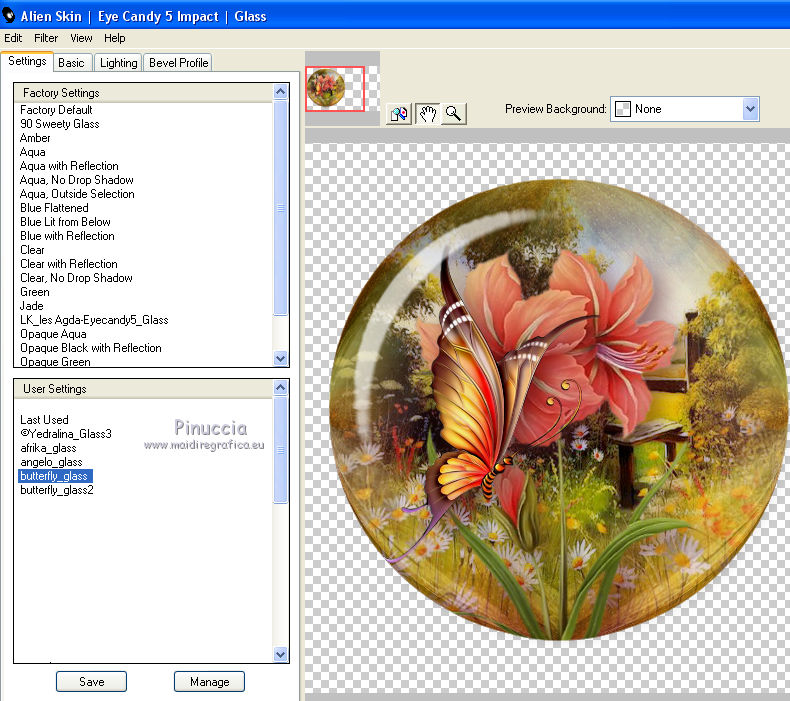Select the 90 Sweety Glass preset
The width and height of the screenshot is (790, 701).
pyautogui.click(x=59, y=124)
